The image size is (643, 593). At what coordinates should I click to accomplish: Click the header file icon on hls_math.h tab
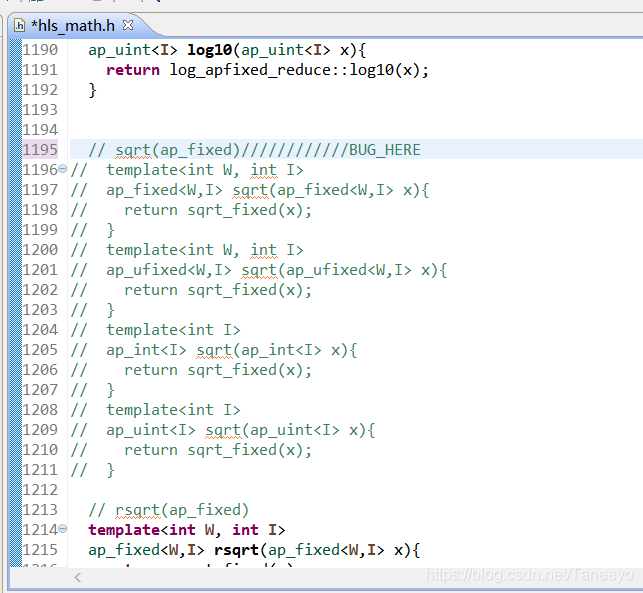[x=19, y=25]
